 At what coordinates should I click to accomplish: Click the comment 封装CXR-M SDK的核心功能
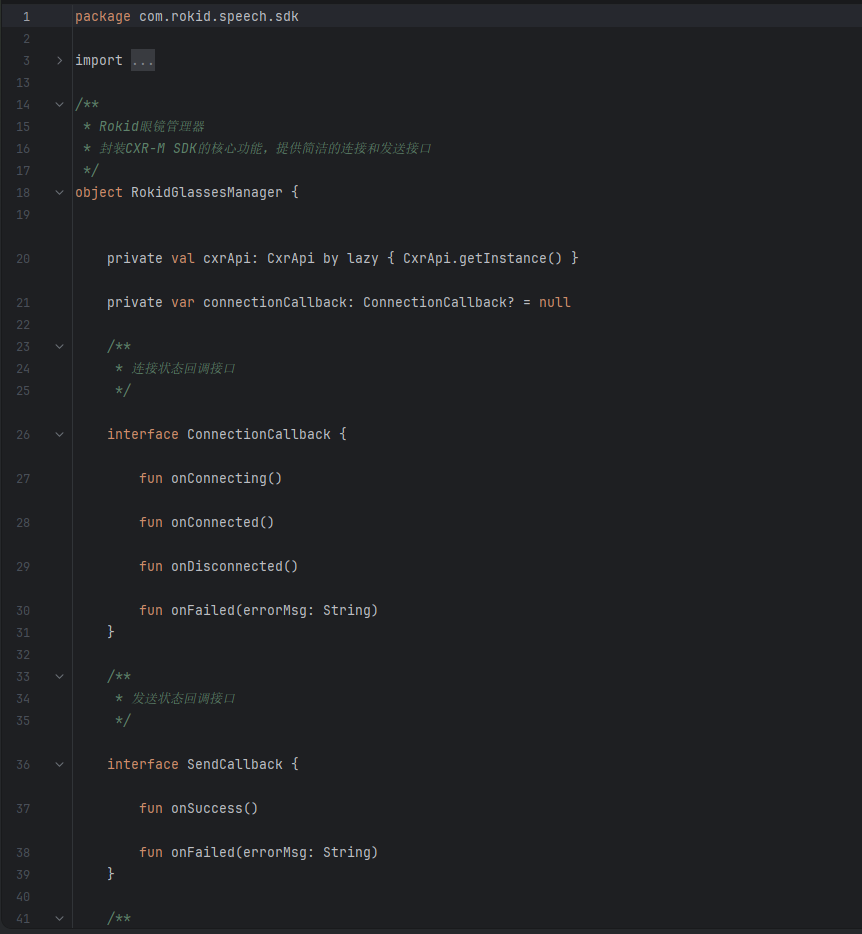(181, 149)
